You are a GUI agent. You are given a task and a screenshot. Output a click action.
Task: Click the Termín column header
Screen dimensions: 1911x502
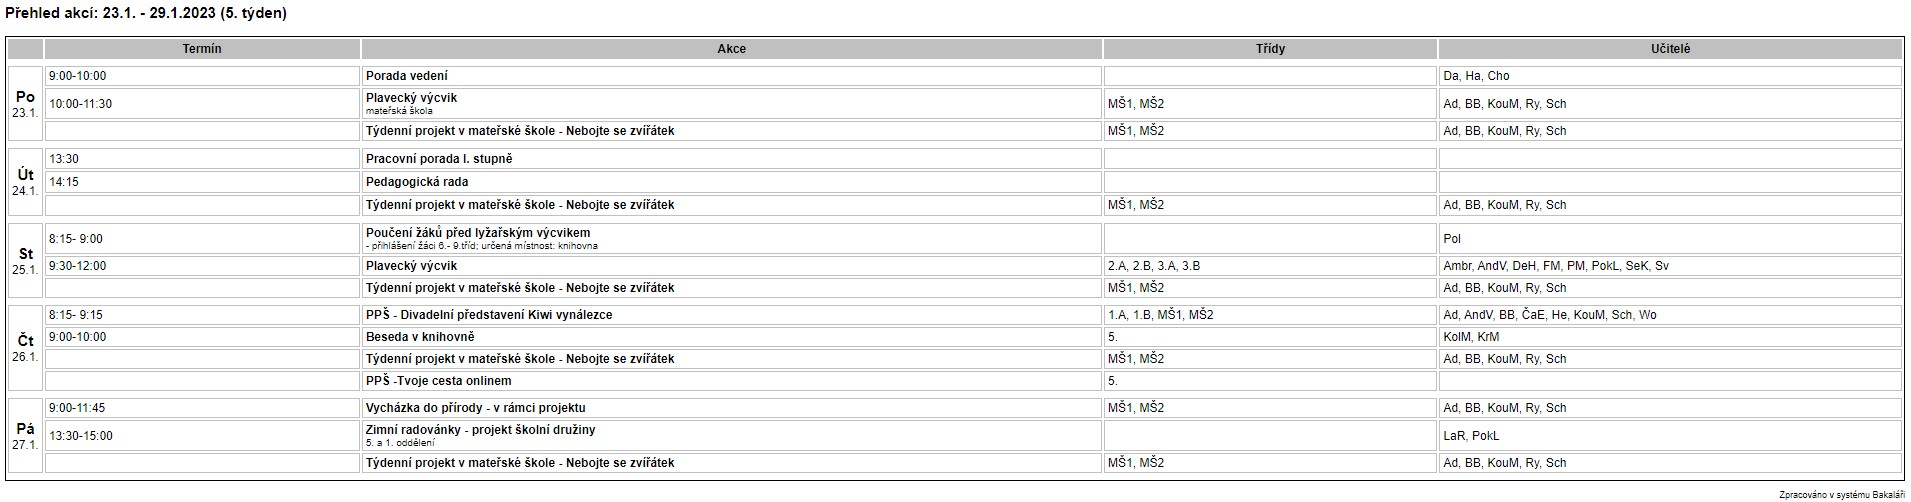pyautogui.click(x=202, y=49)
